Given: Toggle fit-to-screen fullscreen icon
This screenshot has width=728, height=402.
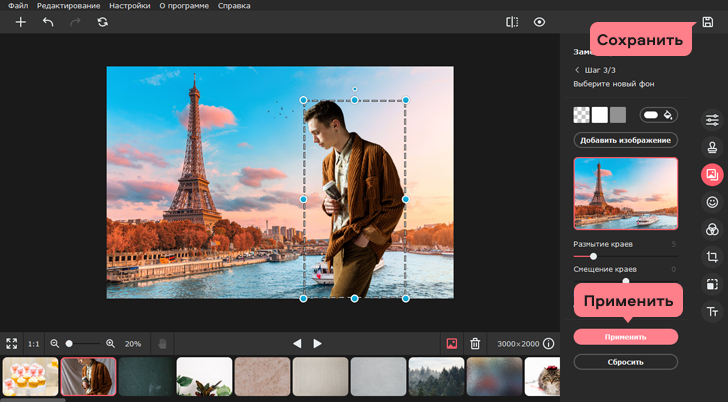Looking at the screenshot, I should click(12, 343).
